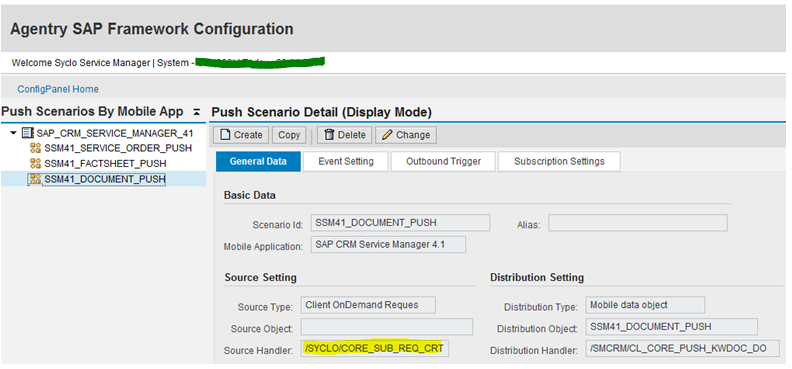Open the Event Setting tab
The image size is (792, 369).
[x=345, y=162]
